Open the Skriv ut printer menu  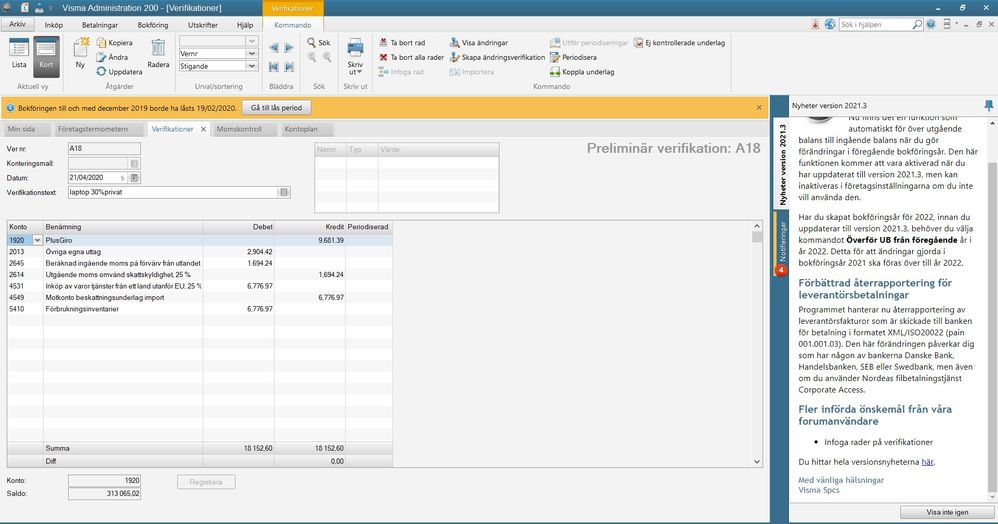coord(355,56)
